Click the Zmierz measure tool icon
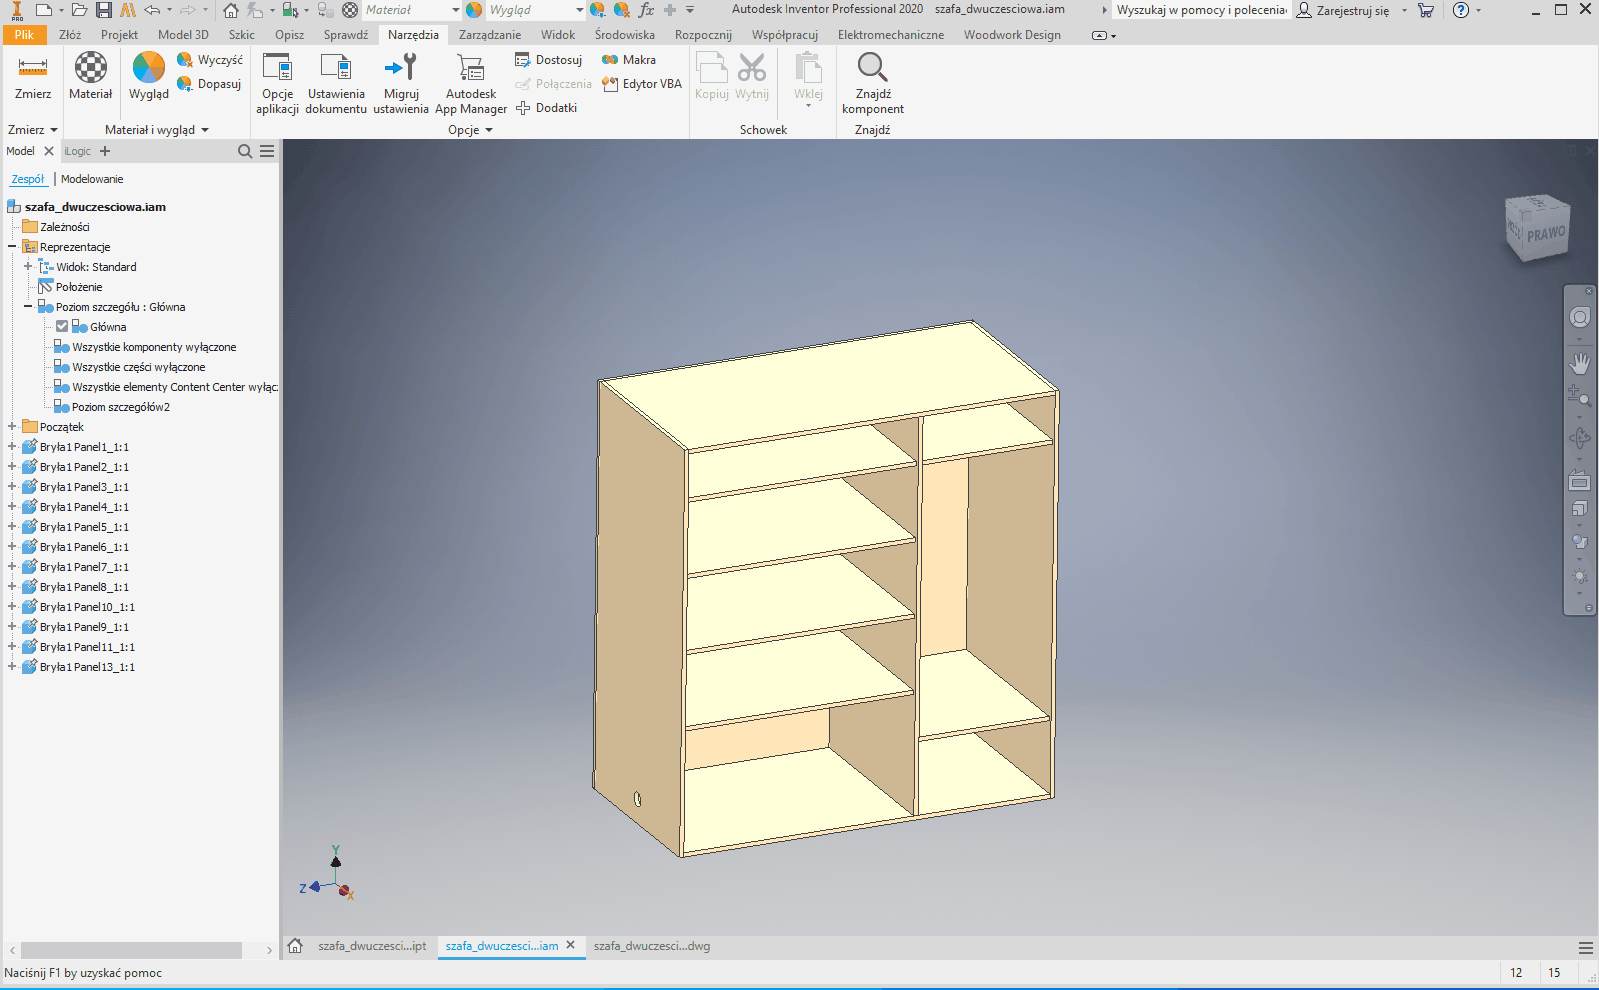The height and width of the screenshot is (990, 1599). pyautogui.click(x=33, y=68)
